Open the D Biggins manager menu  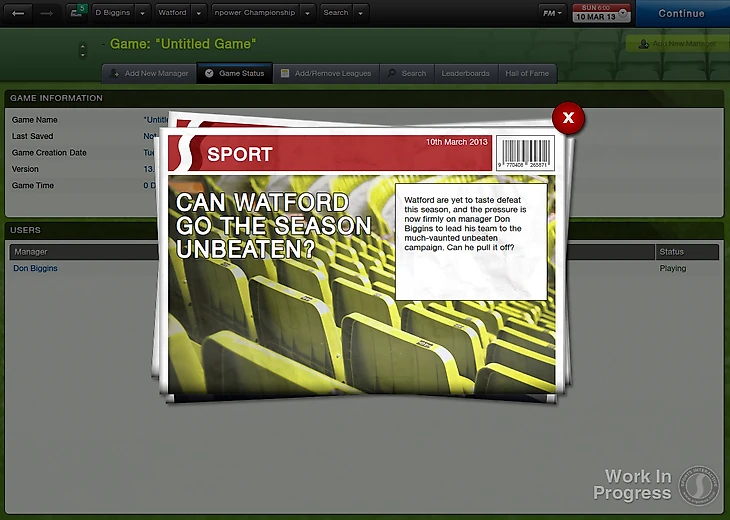[x=113, y=13]
